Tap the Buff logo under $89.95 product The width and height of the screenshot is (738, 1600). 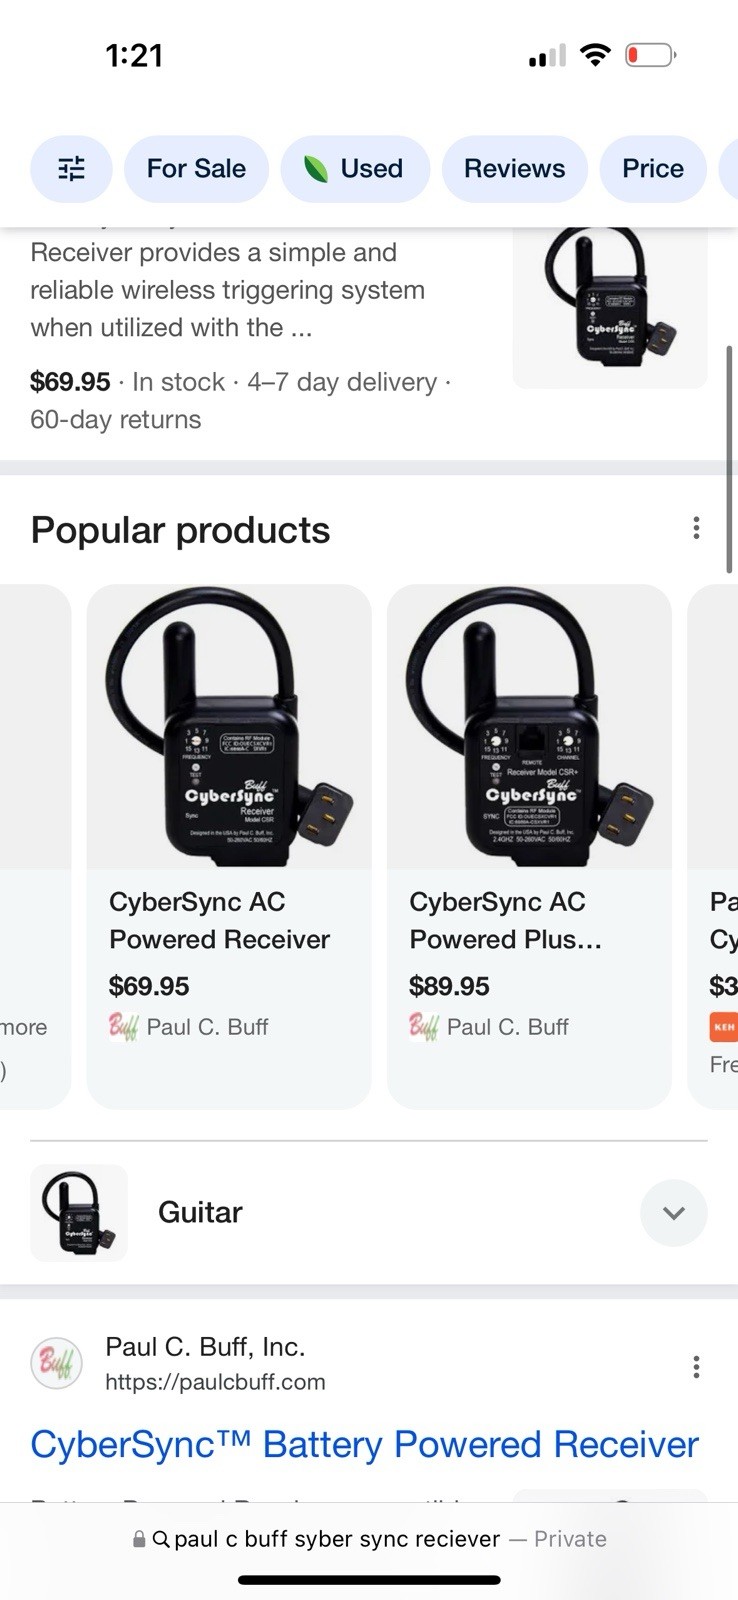click(423, 1027)
